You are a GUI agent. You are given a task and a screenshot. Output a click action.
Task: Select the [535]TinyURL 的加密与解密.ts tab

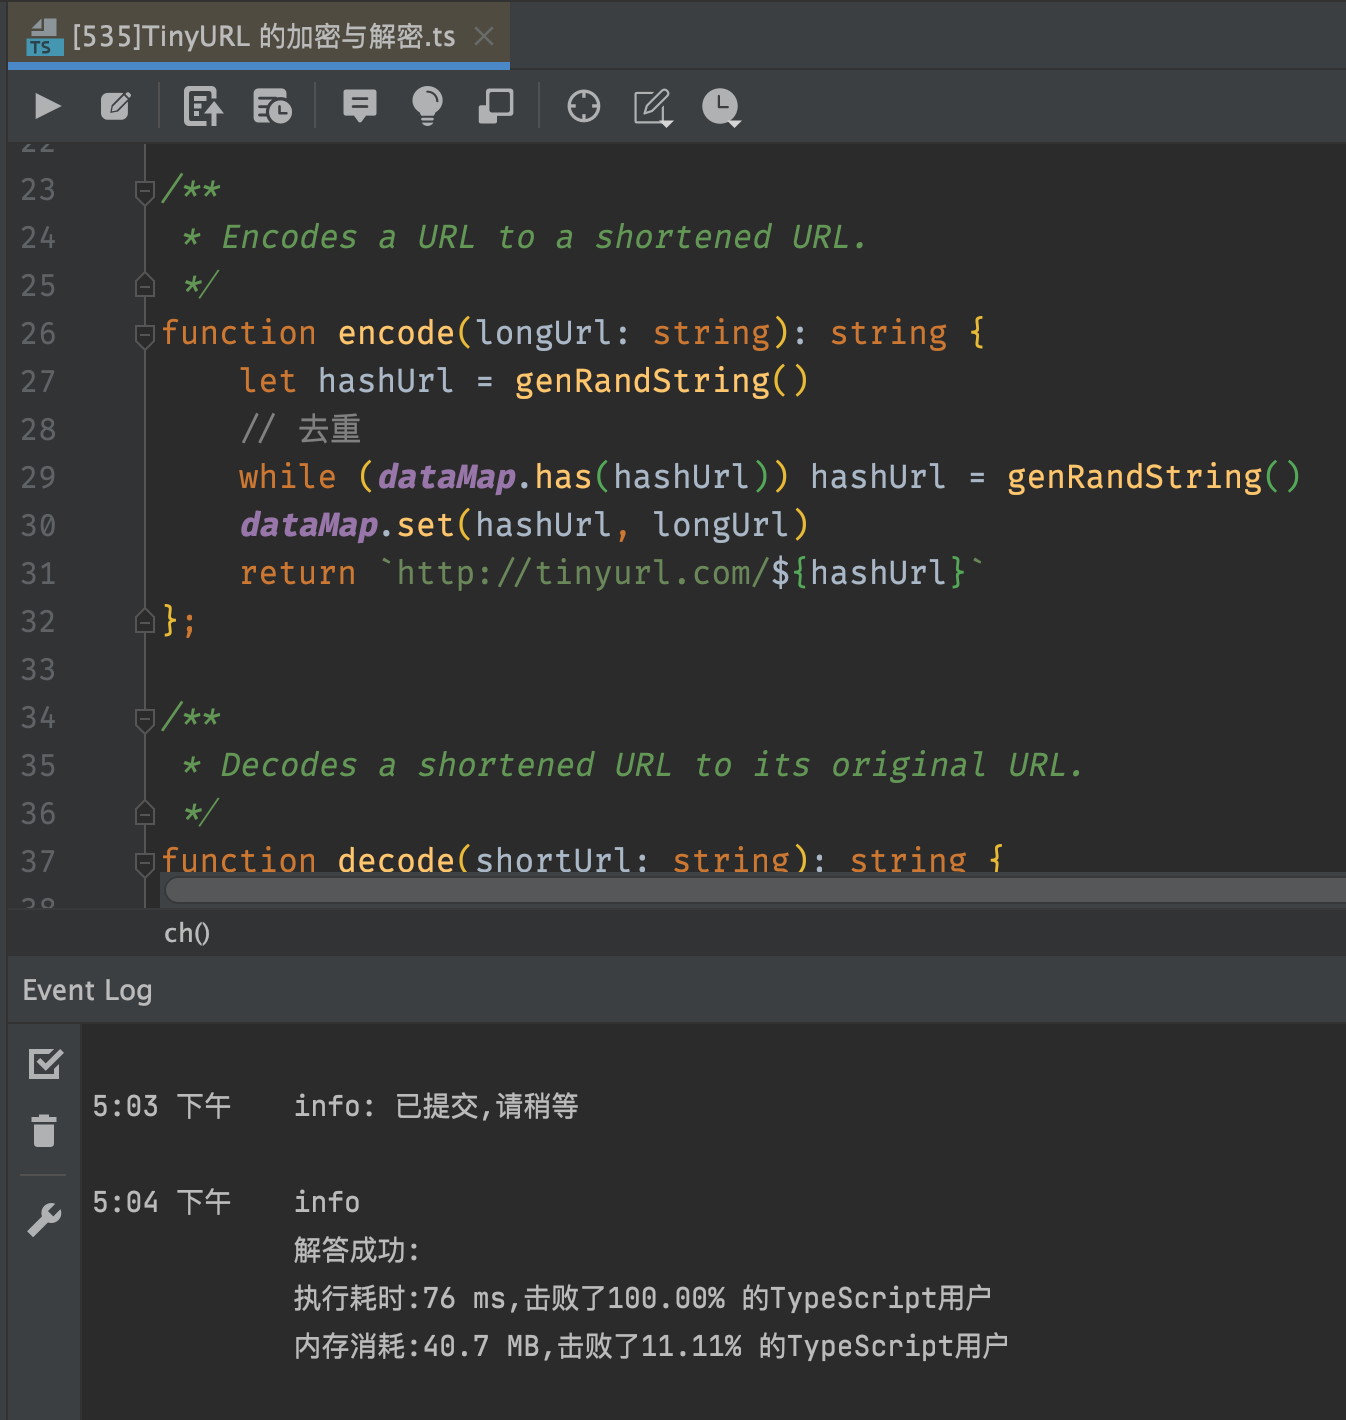[259, 36]
